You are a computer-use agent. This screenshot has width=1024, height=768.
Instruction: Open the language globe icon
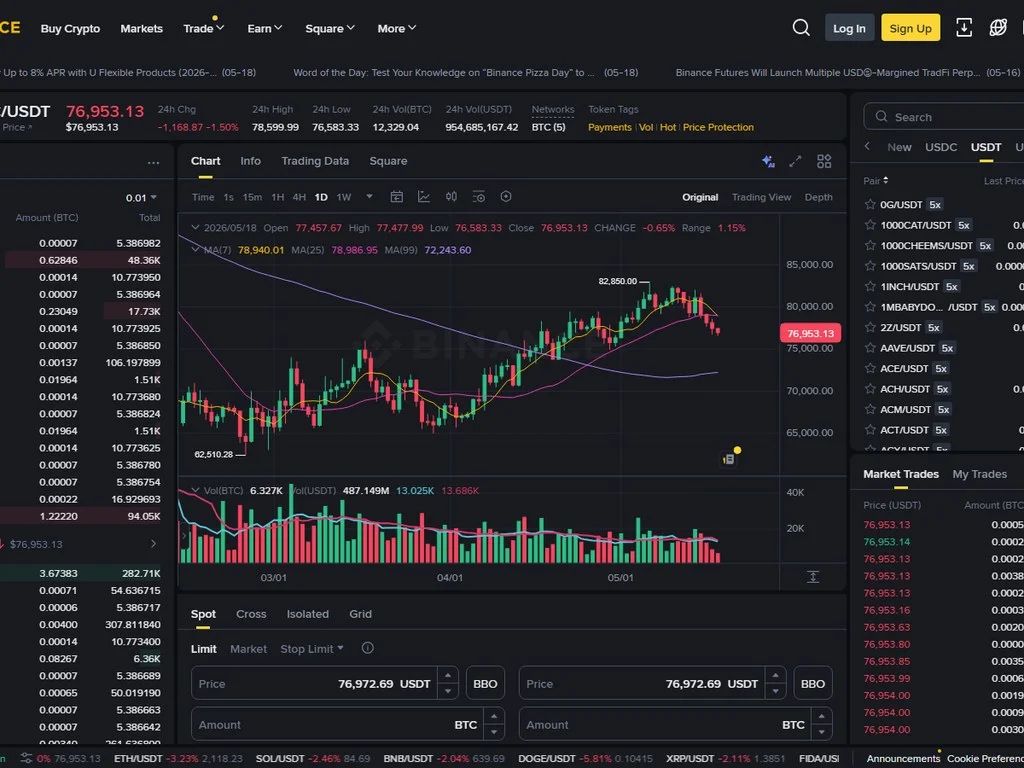point(998,28)
